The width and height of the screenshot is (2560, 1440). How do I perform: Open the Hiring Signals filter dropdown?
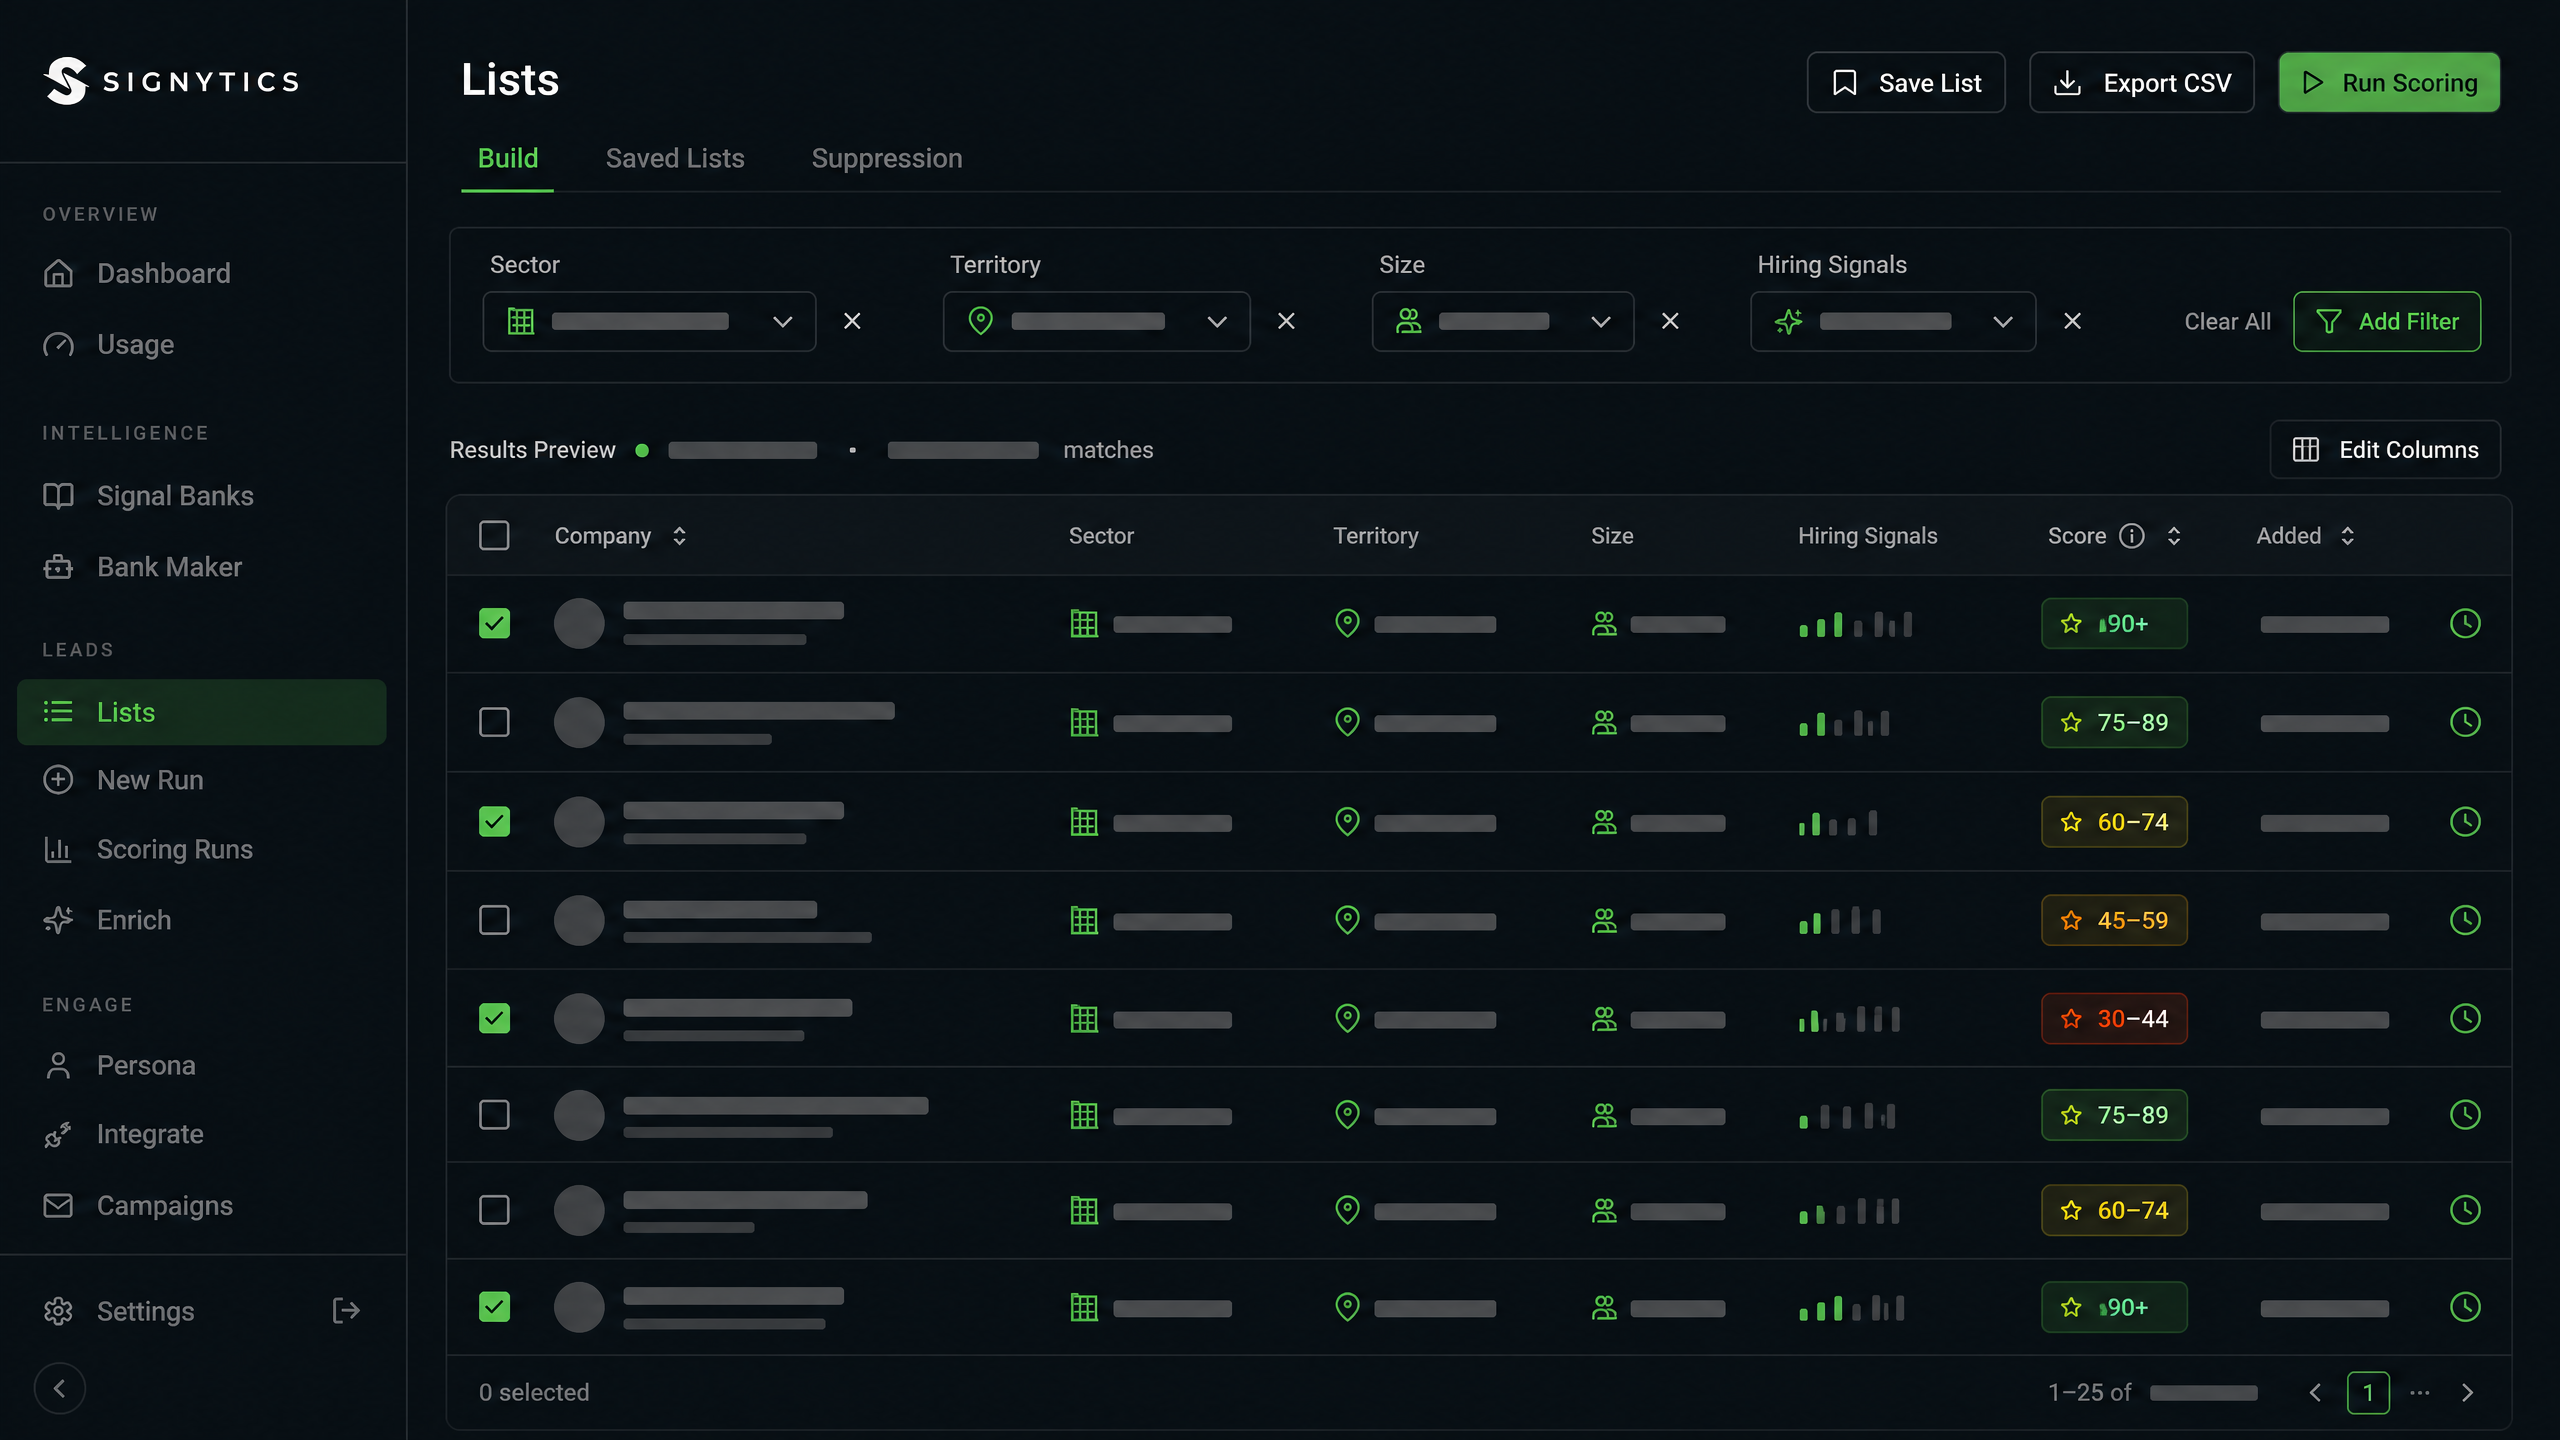click(x=1893, y=321)
